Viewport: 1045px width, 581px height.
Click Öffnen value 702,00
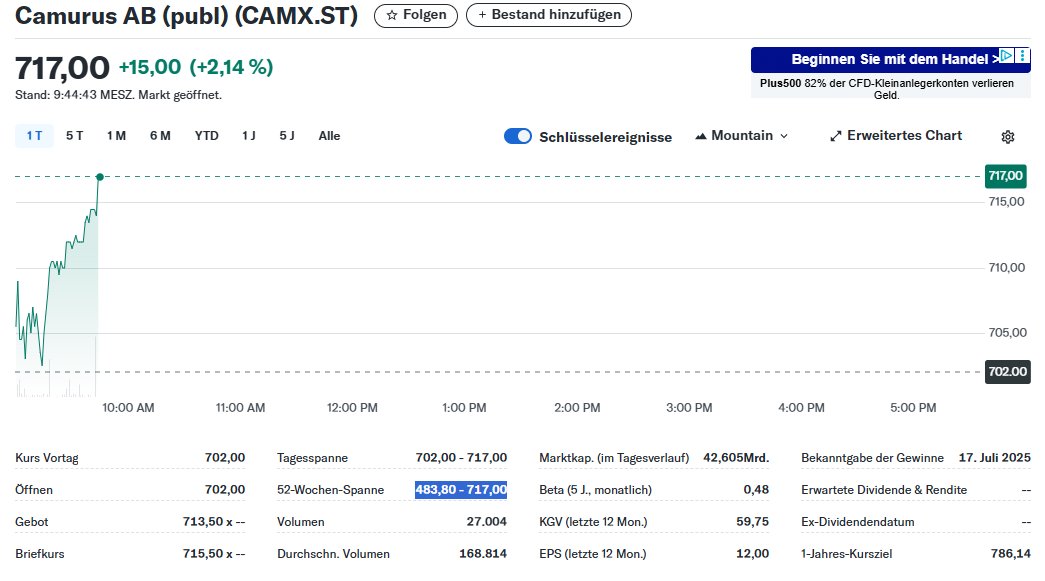pyautogui.click(x=225, y=490)
